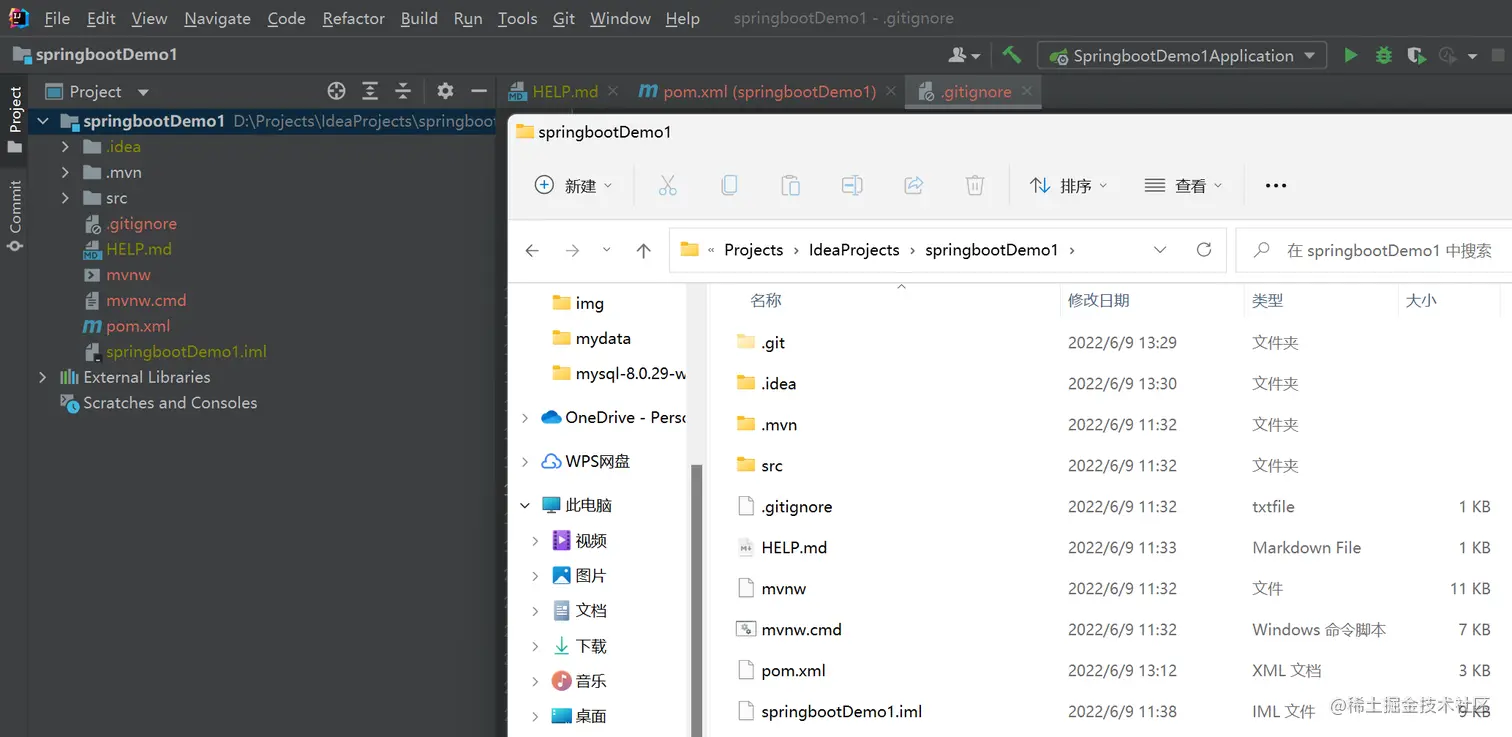Expand the .mvn folder in project tree
Image resolution: width=1512 pixels, height=737 pixels.
(65, 172)
